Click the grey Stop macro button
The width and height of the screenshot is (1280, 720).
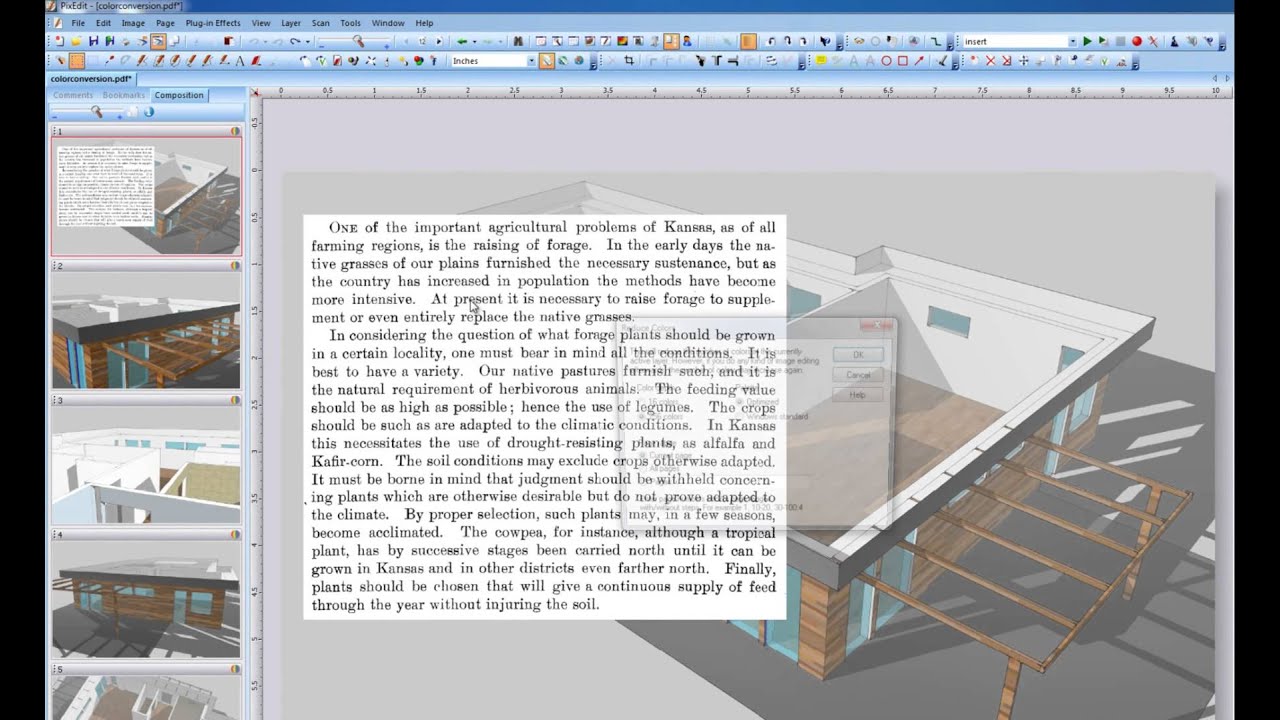1121,41
